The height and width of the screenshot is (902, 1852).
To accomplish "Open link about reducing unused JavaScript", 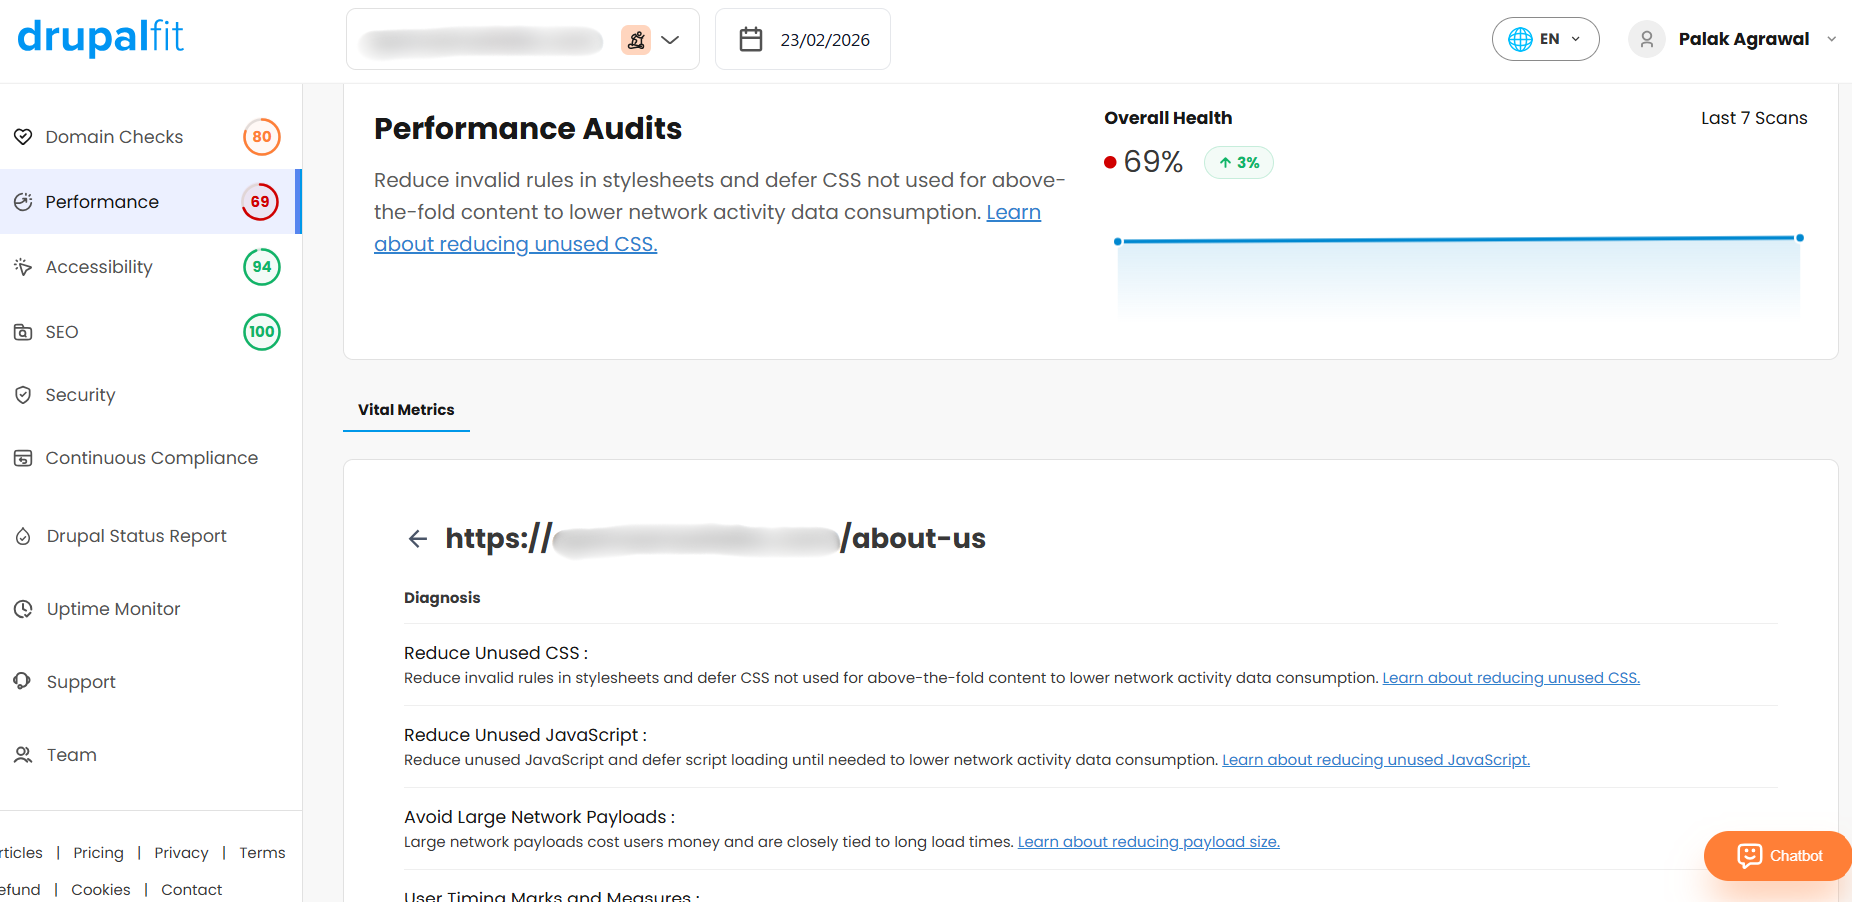I will [x=1376, y=760].
